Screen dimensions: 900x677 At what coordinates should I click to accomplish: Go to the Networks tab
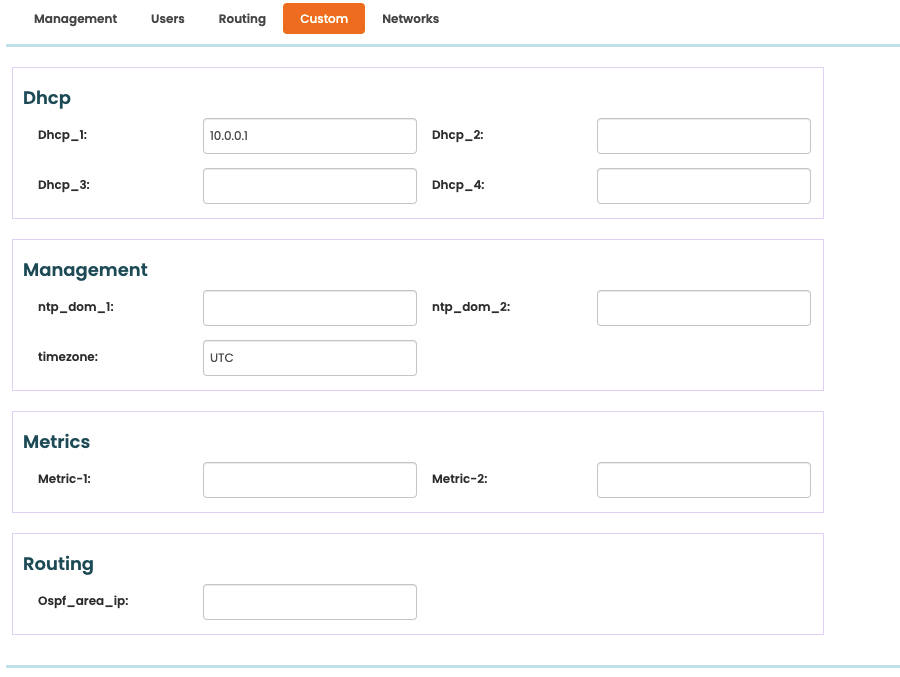point(410,18)
